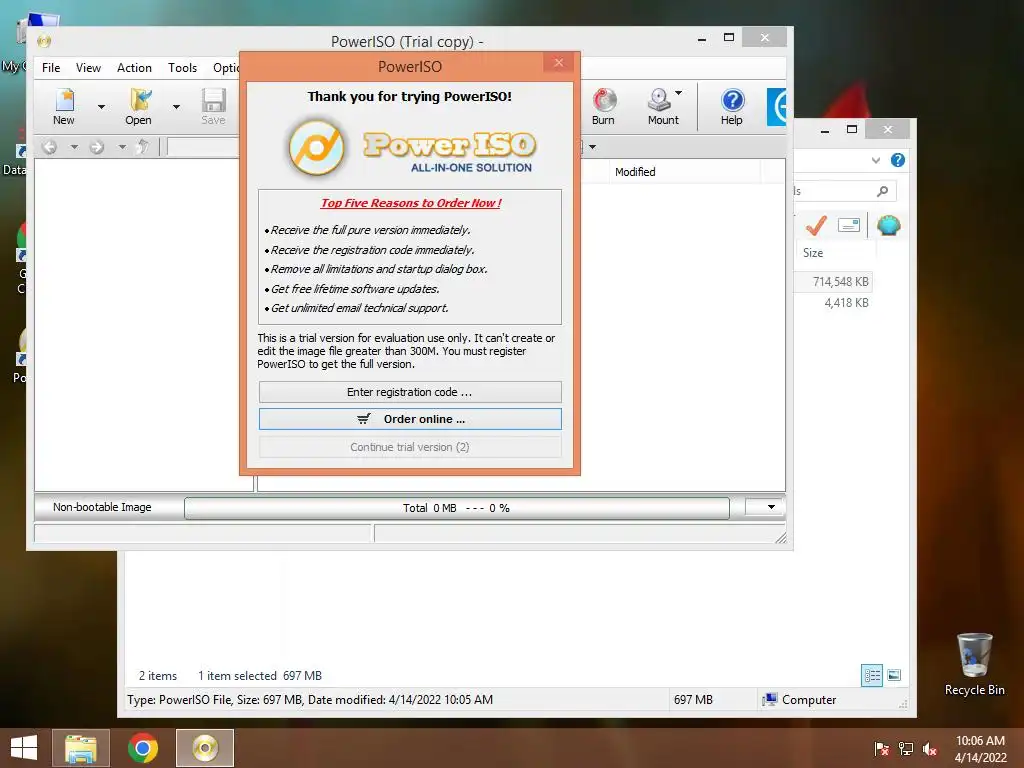Open the Recycle Bin desktop icon
This screenshot has height=768, width=1024.
pos(974,664)
